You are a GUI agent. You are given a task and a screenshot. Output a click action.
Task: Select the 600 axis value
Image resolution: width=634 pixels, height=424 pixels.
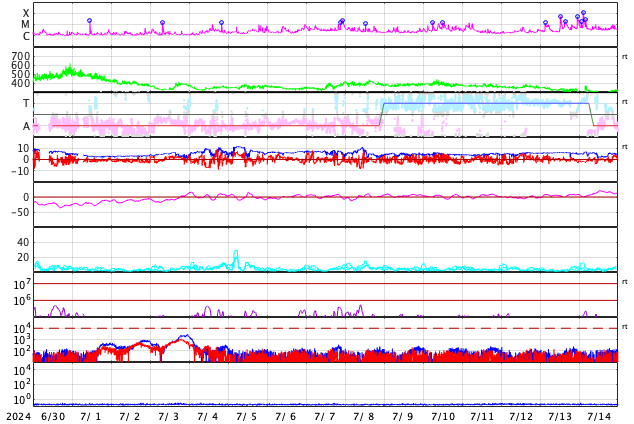(x=21, y=65)
